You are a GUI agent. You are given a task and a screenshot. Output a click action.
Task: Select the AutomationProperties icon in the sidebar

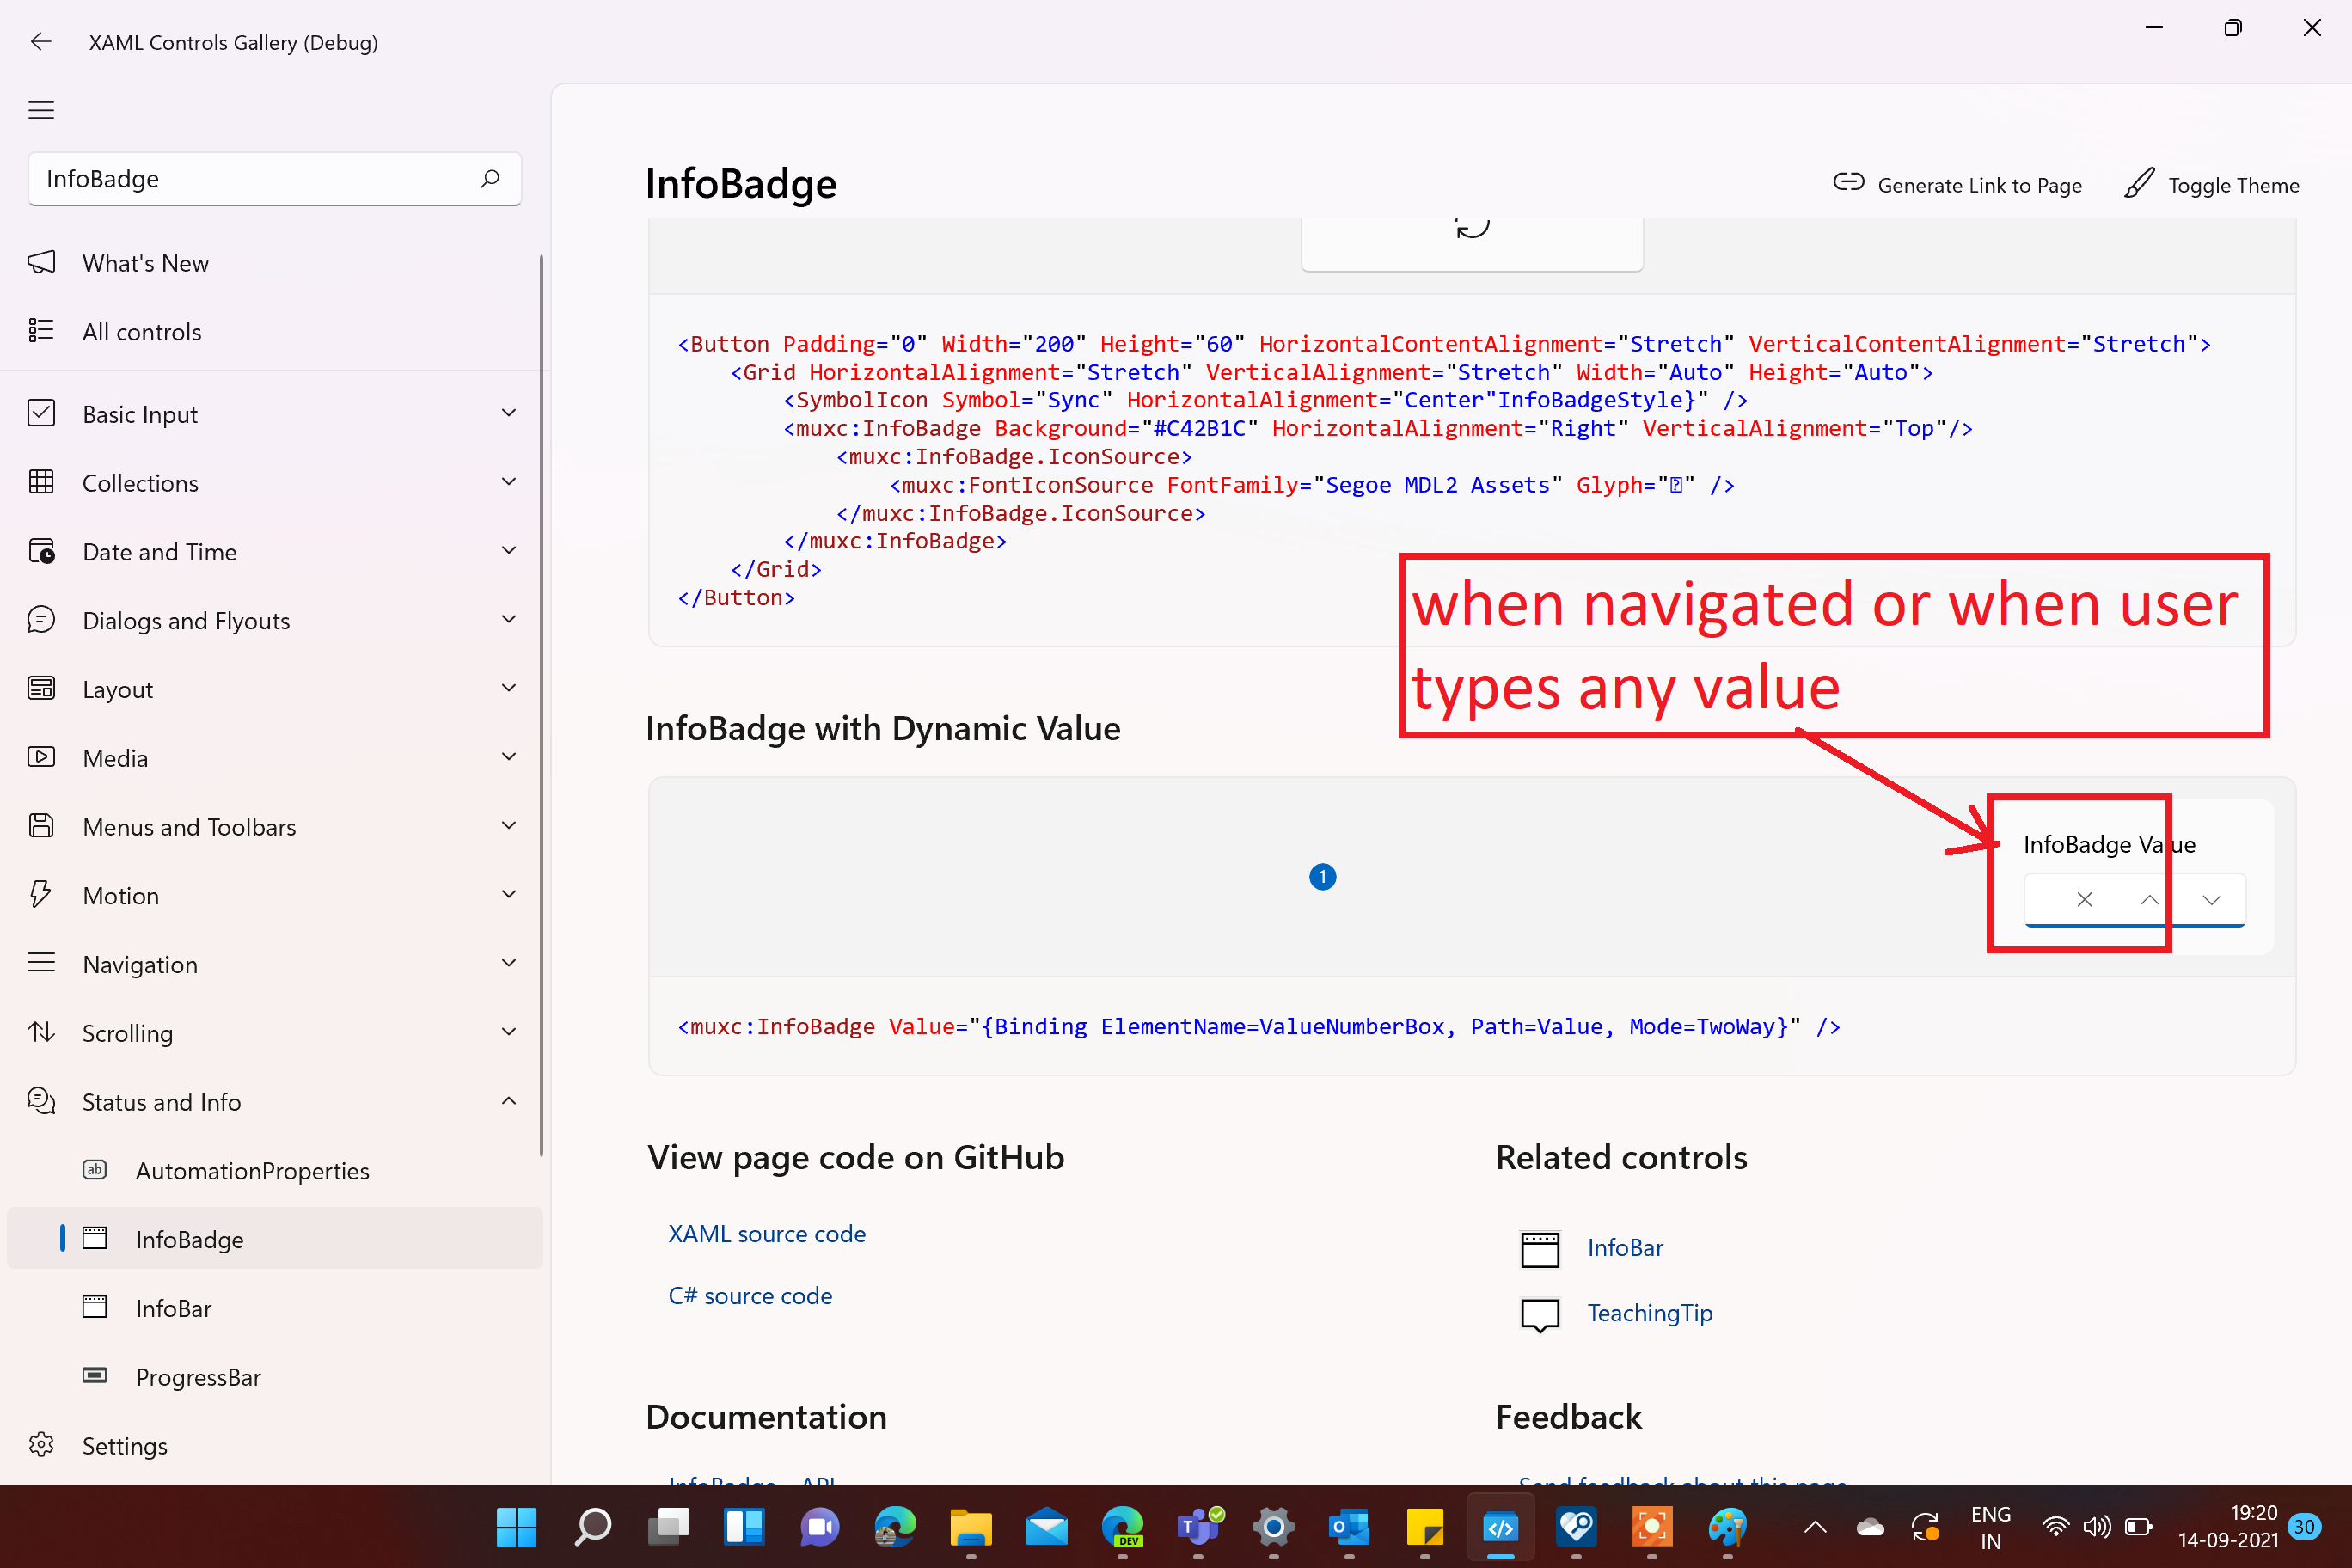pos(95,1169)
